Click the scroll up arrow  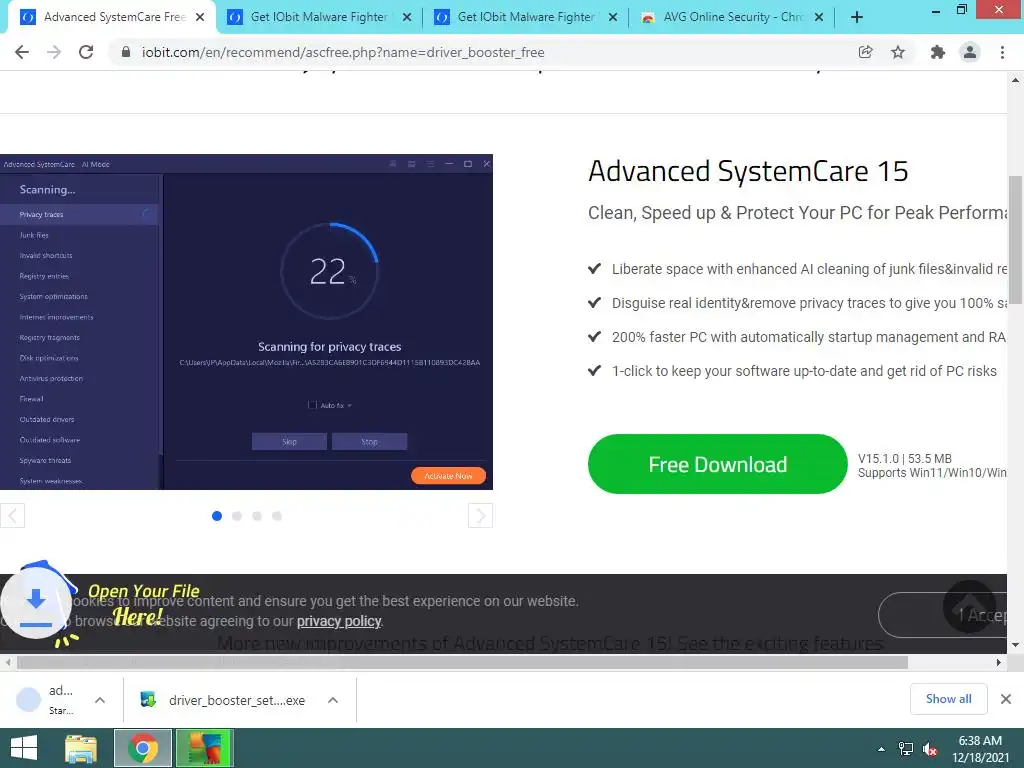tap(1015, 80)
